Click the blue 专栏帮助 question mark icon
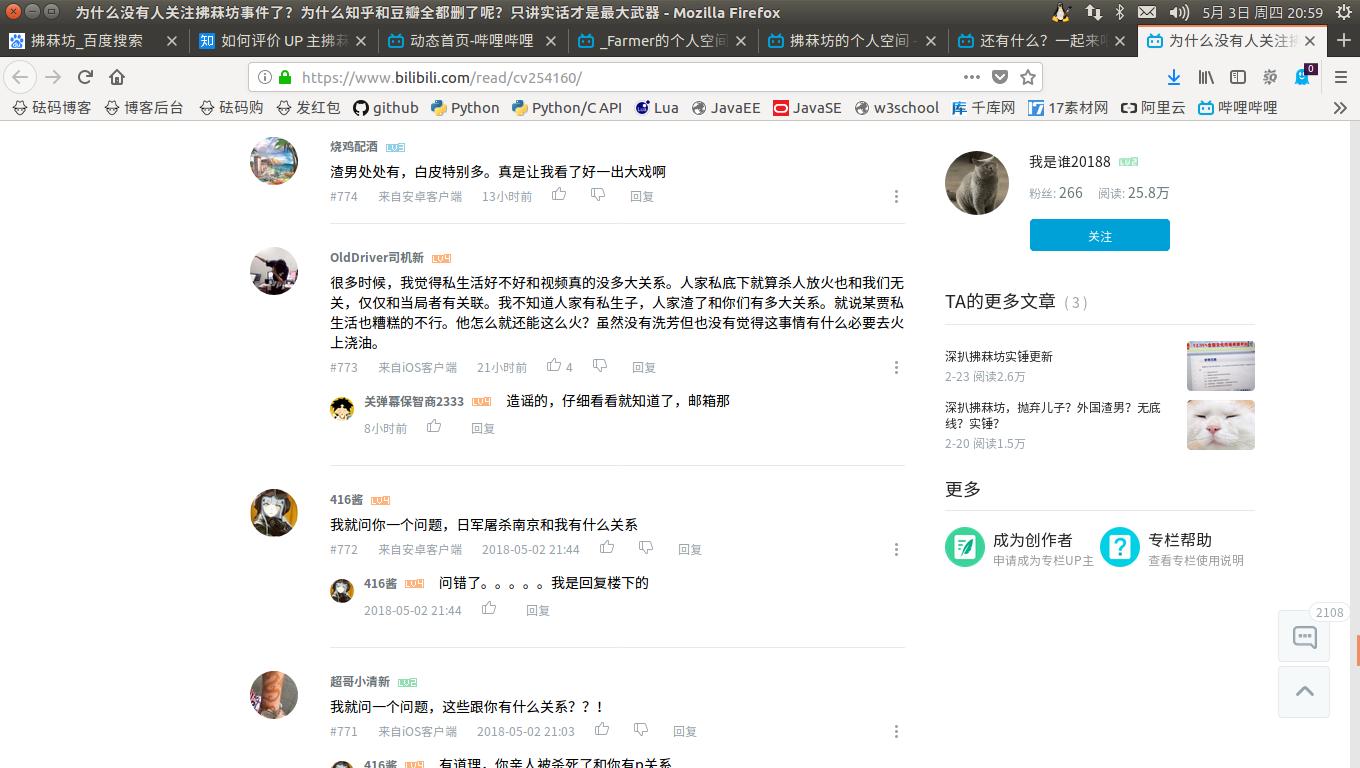 tap(1120, 547)
